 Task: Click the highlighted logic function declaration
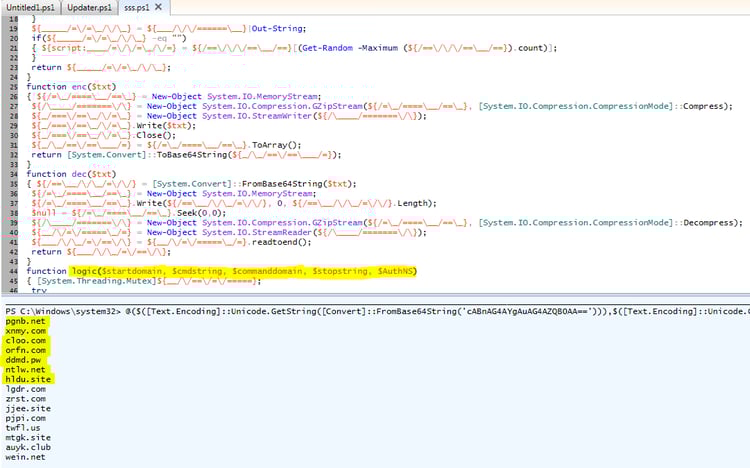pos(244,271)
